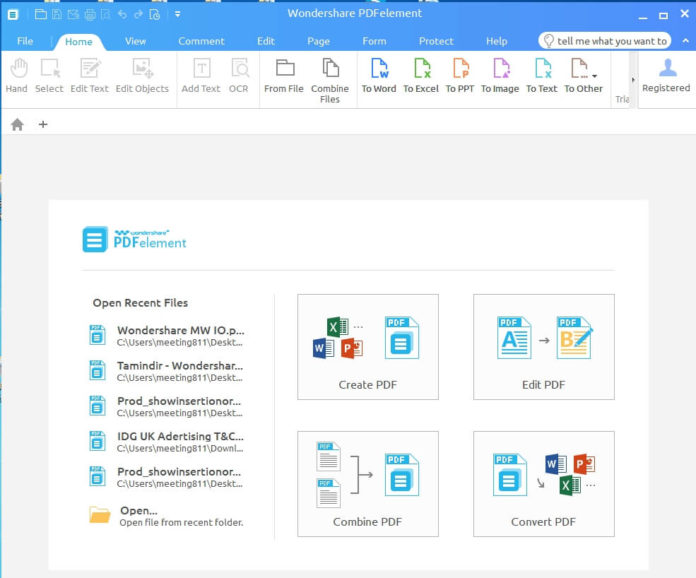The image size is (696, 578).
Task: Click the Combine PDF tile
Action: tap(368, 484)
